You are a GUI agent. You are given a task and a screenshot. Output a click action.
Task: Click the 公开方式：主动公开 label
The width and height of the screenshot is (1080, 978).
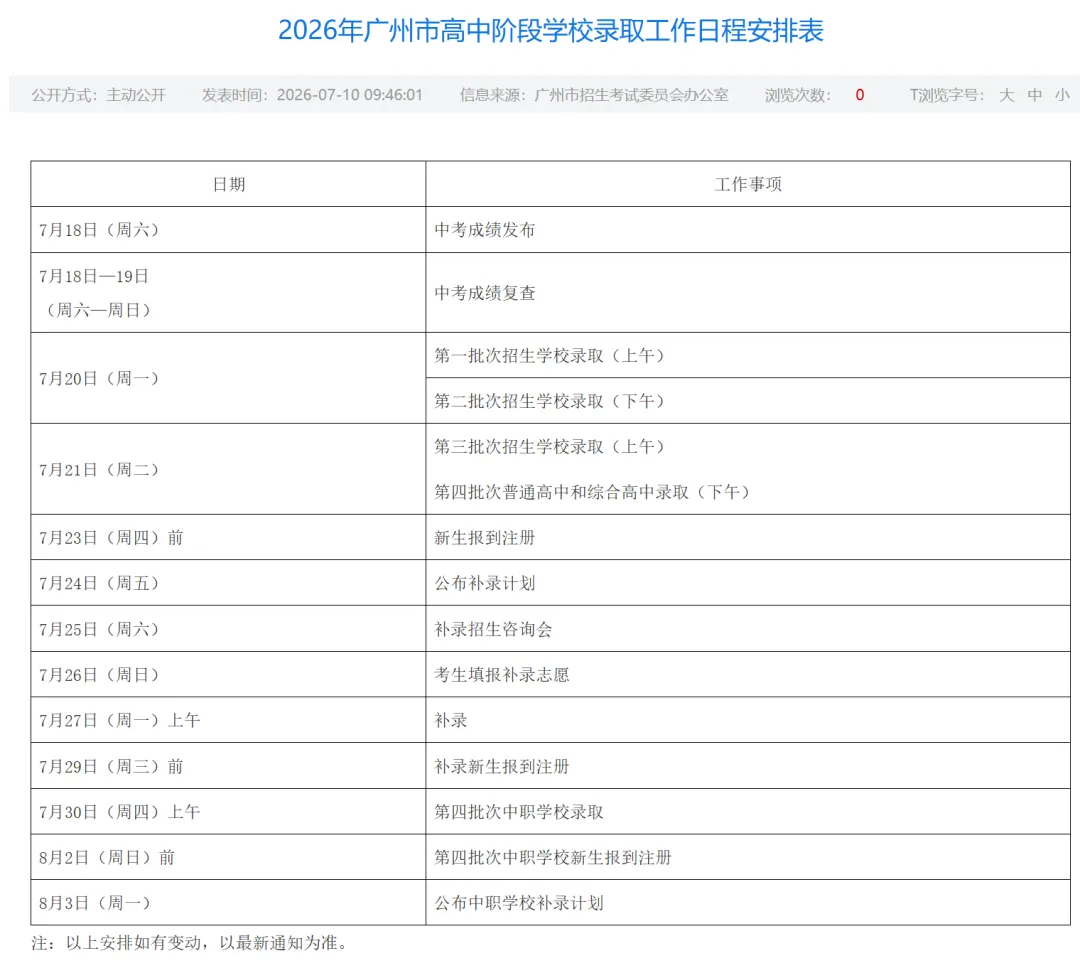click(x=98, y=95)
